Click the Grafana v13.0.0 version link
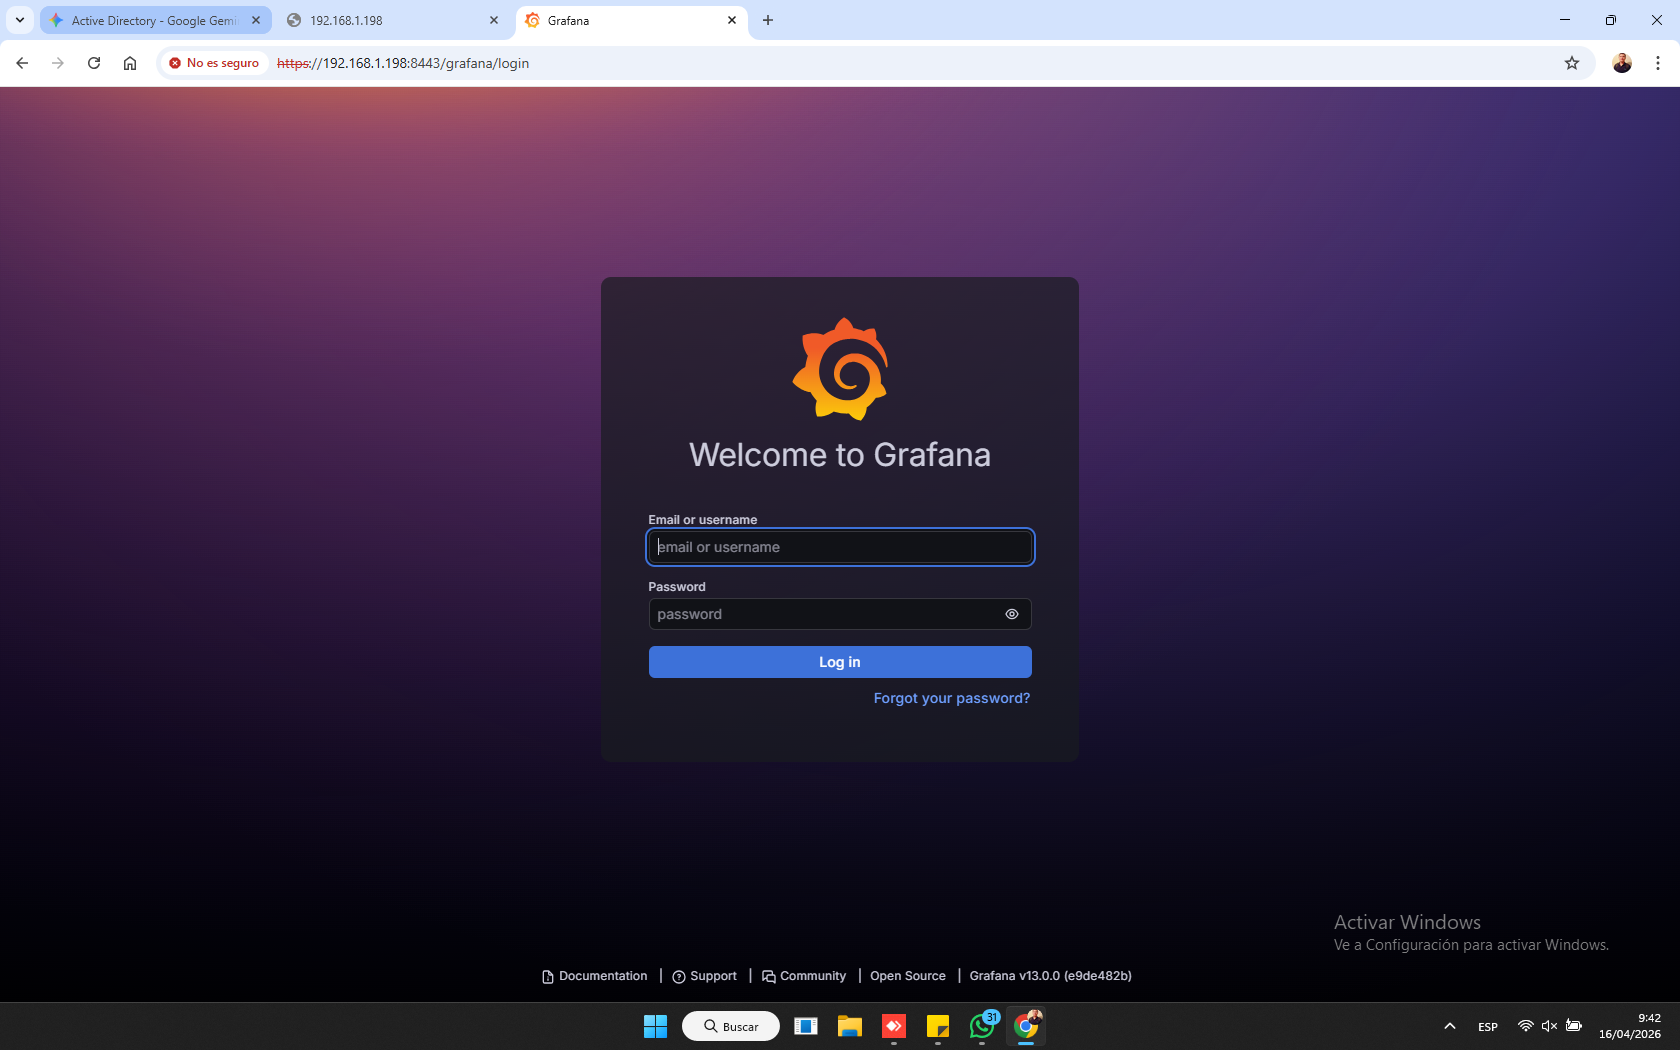The image size is (1680, 1050). pos(1050,976)
